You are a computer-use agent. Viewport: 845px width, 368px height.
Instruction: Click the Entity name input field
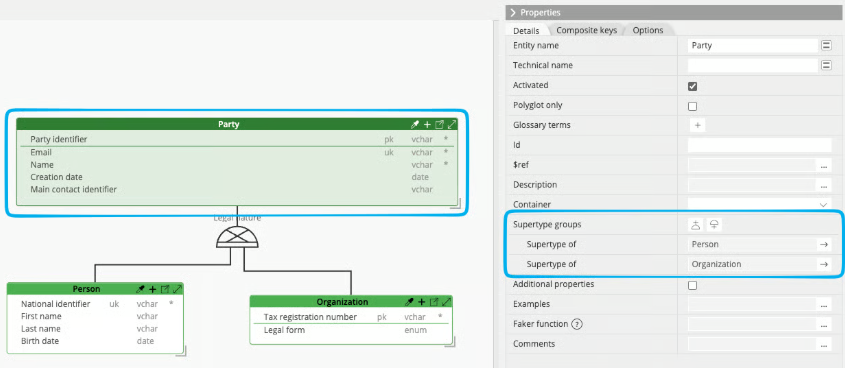pyautogui.click(x=753, y=46)
